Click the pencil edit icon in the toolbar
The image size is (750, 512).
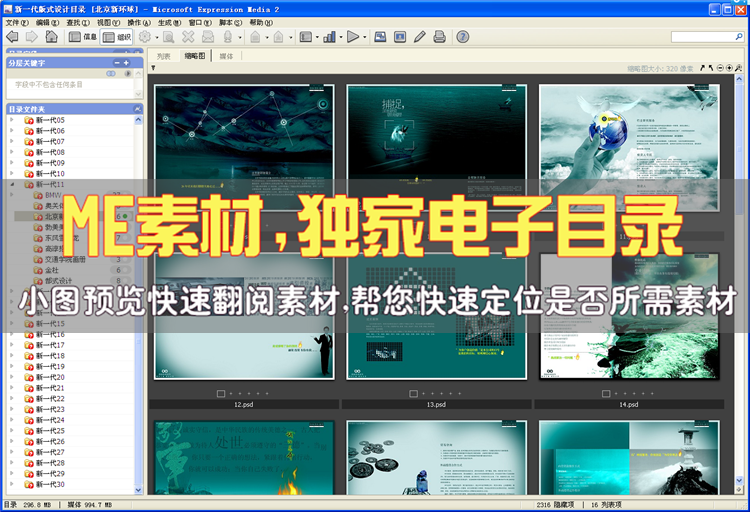pos(420,37)
